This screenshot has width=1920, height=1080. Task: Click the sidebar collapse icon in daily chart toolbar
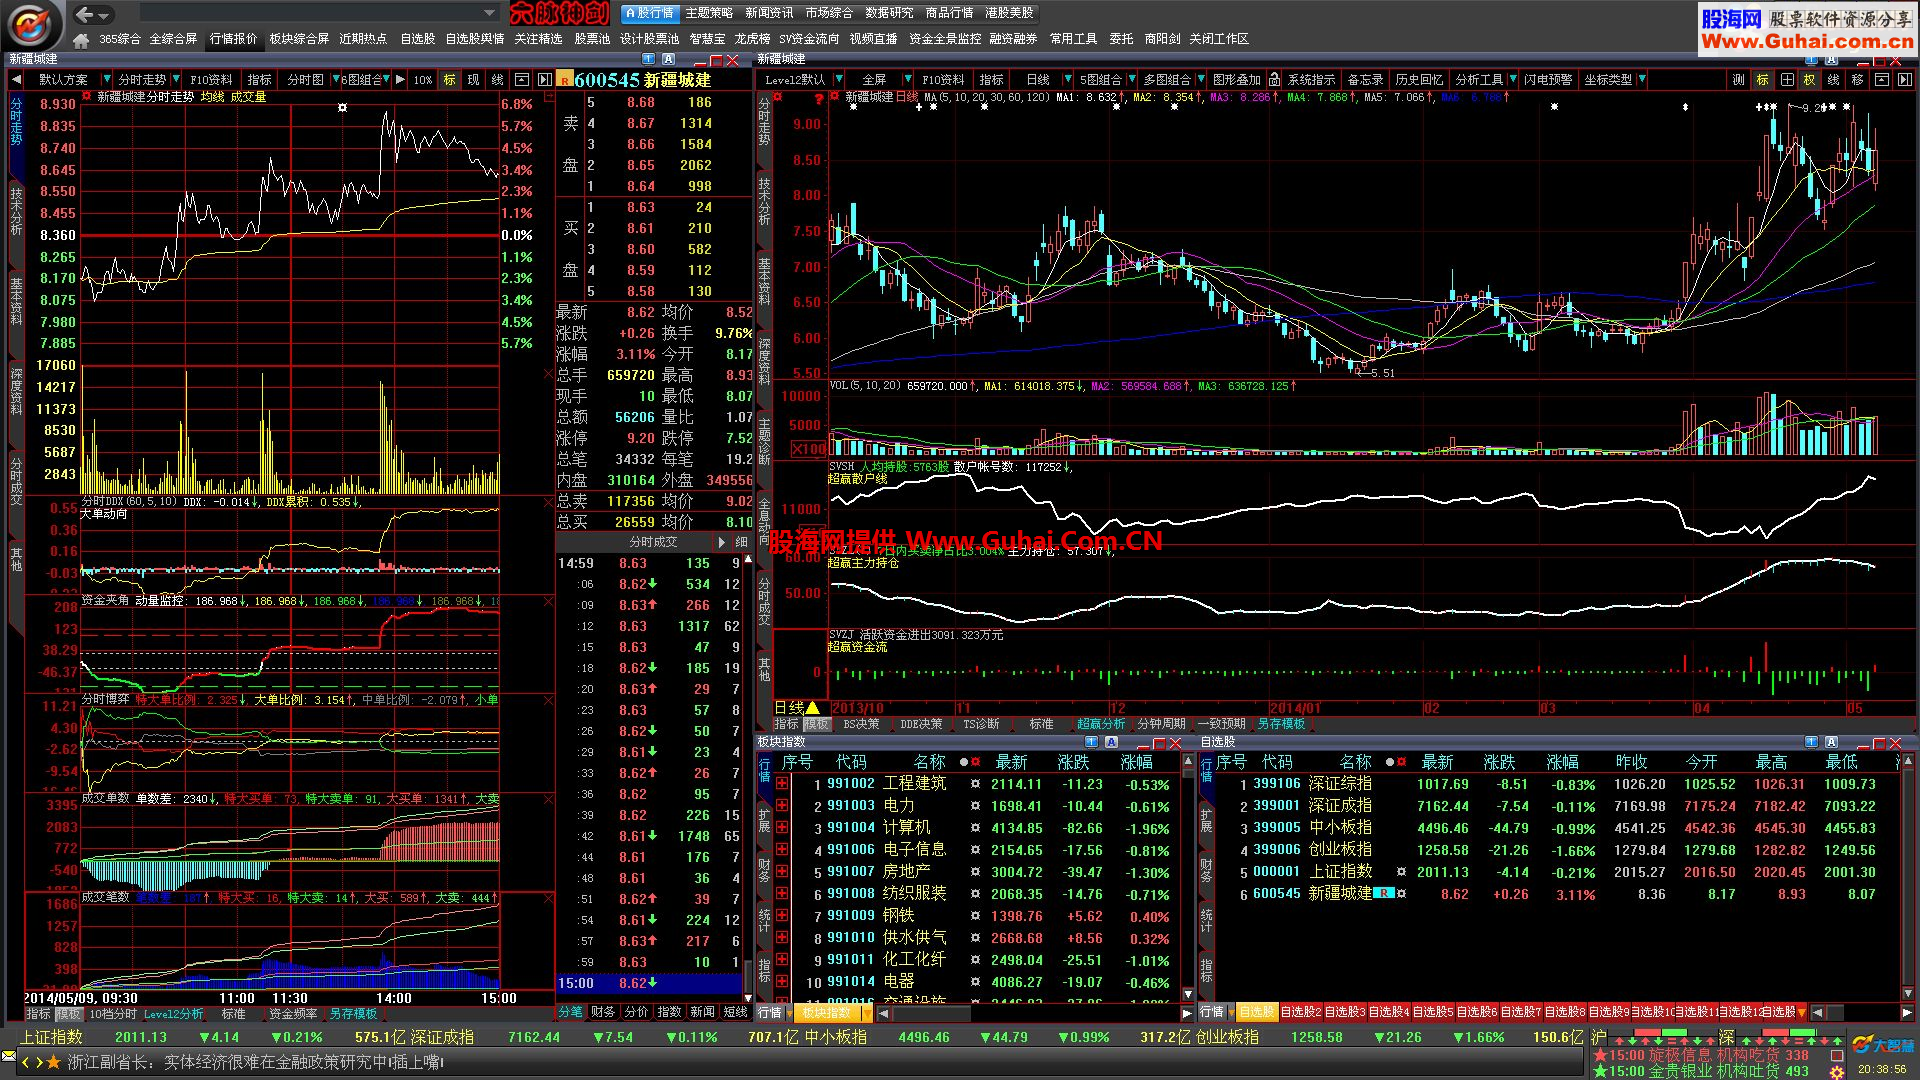click(x=1904, y=79)
